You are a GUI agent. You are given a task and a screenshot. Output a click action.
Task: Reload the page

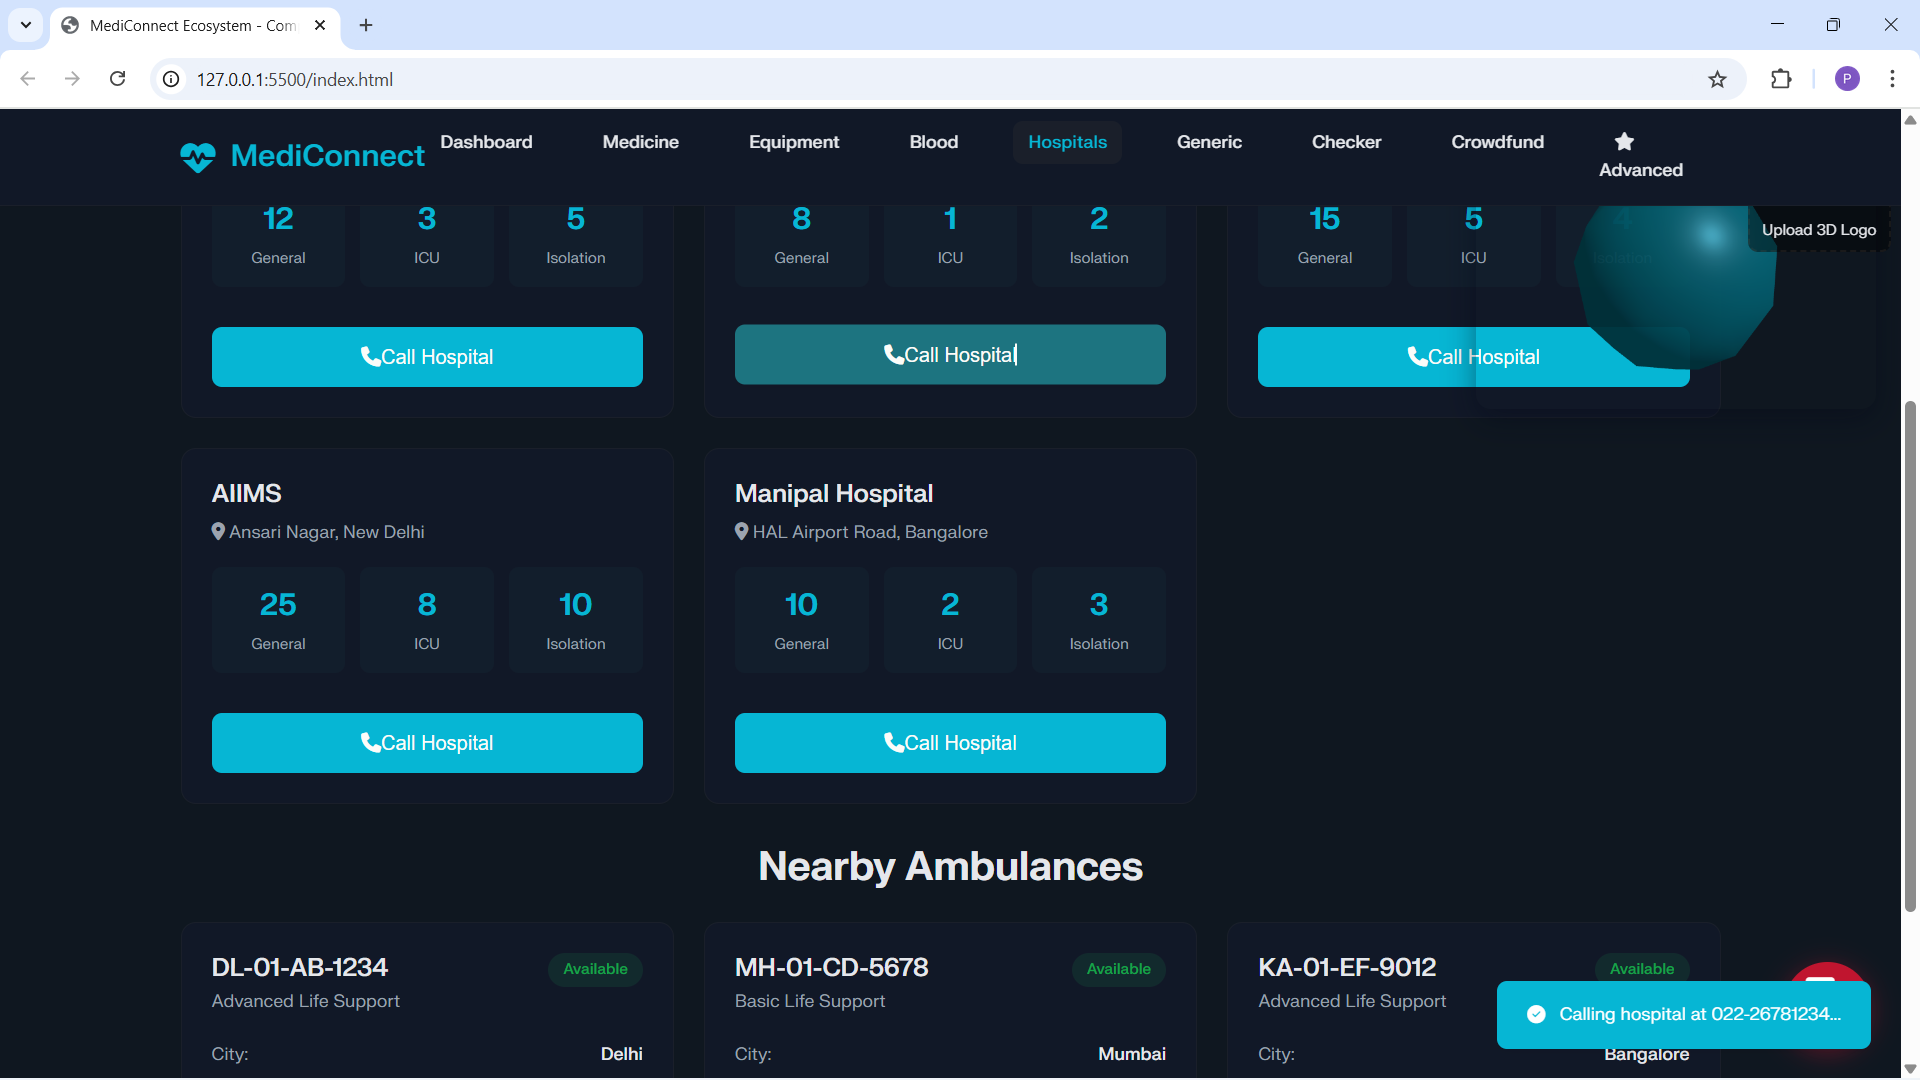(118, 79)
